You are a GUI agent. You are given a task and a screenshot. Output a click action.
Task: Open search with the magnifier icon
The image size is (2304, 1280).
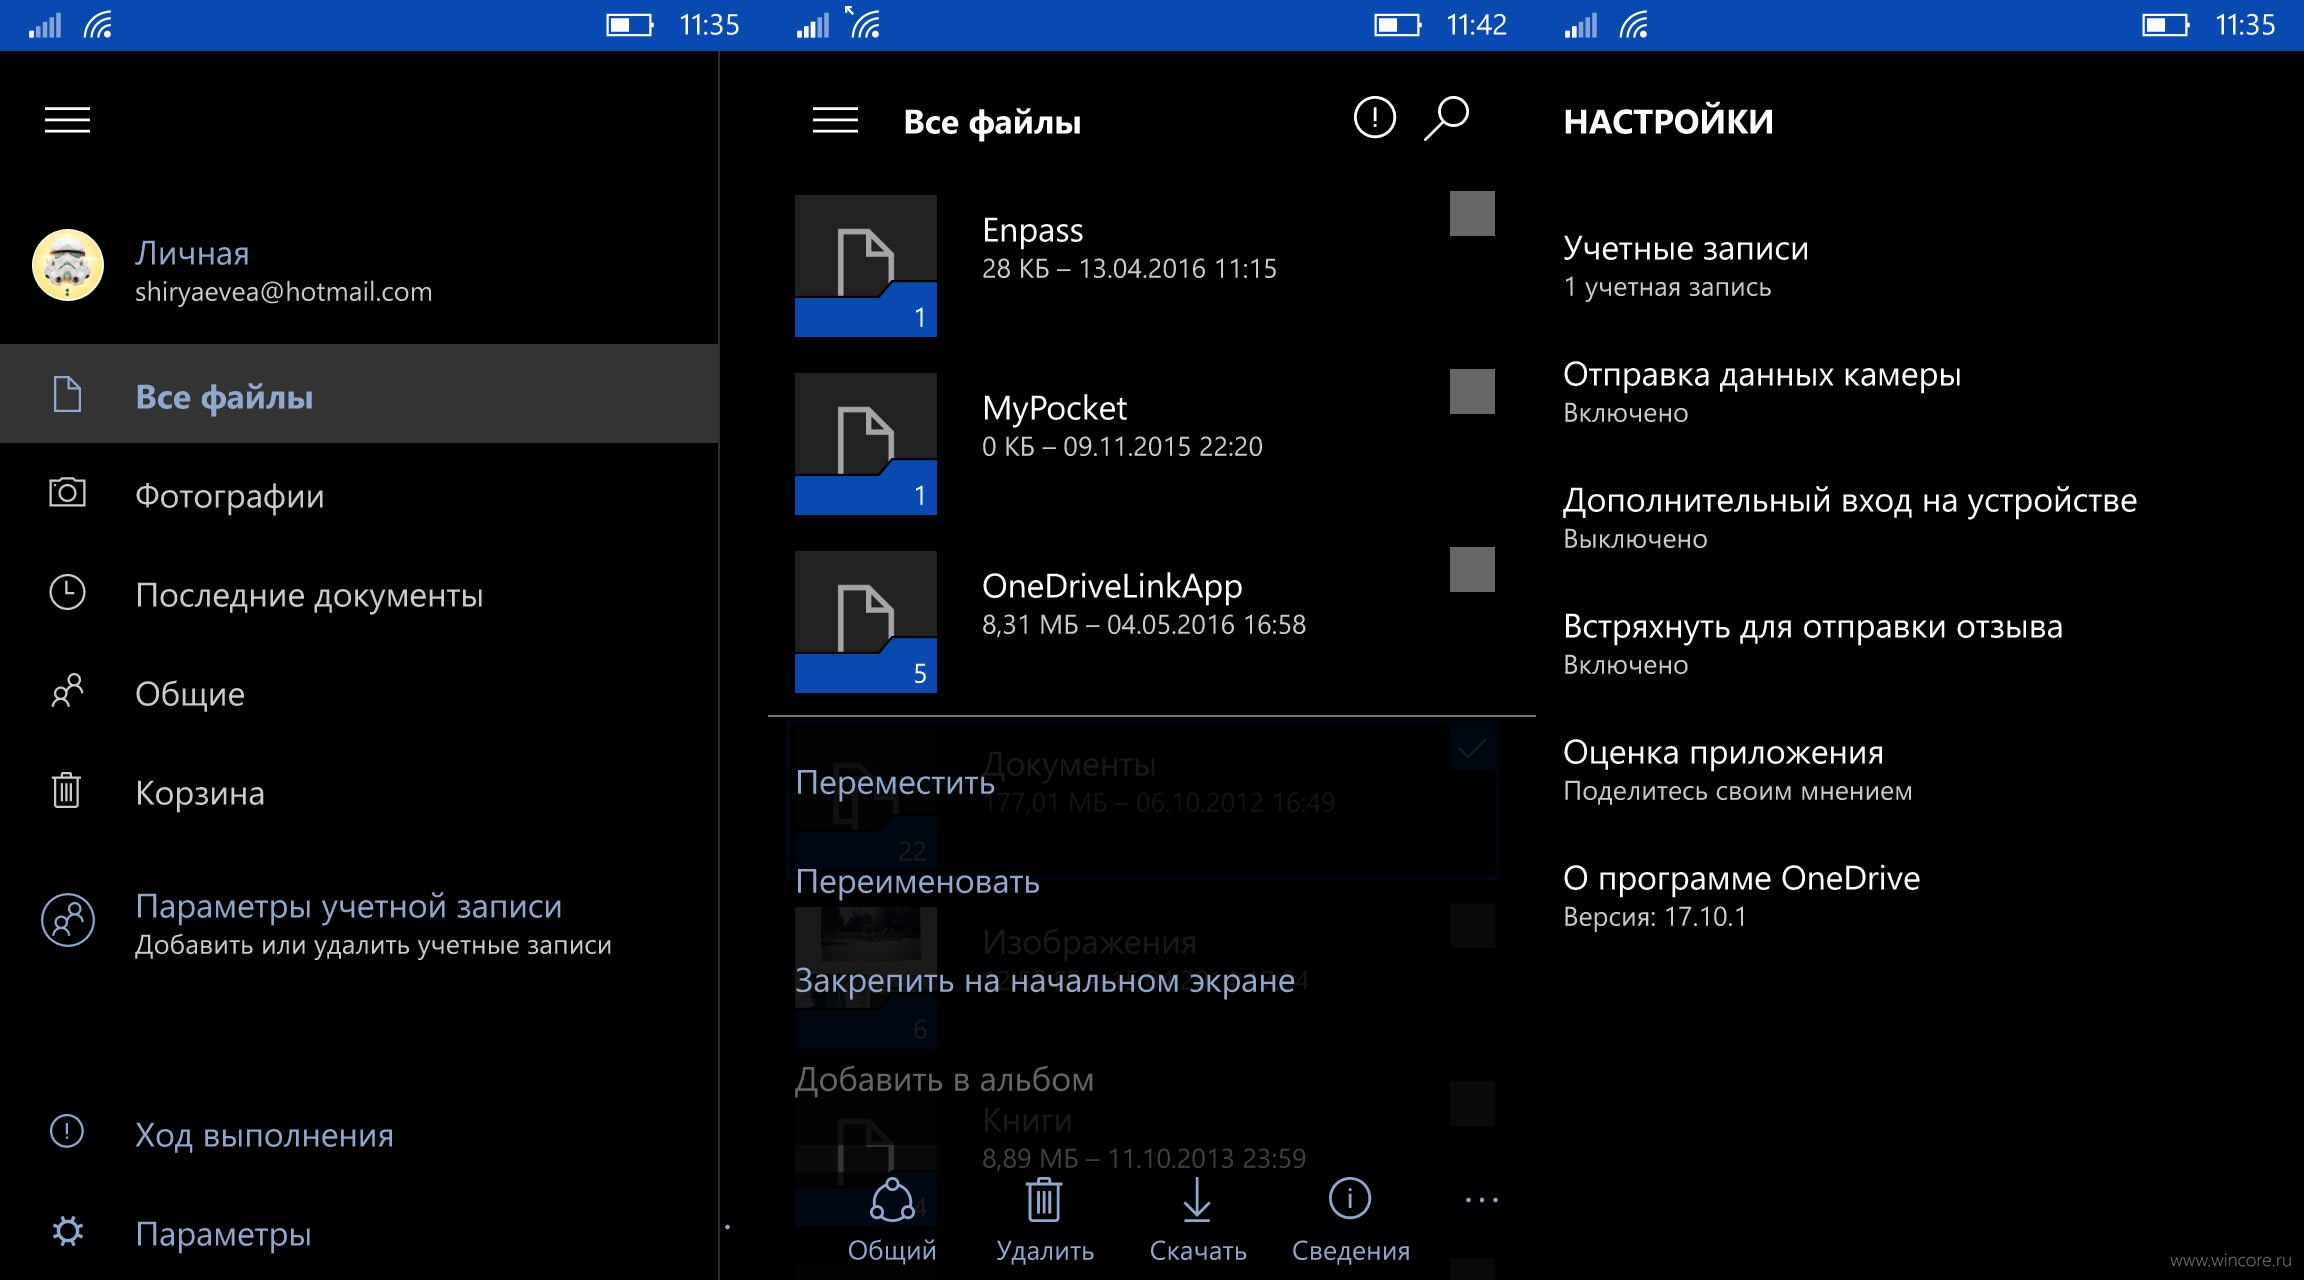[1447, 118]
